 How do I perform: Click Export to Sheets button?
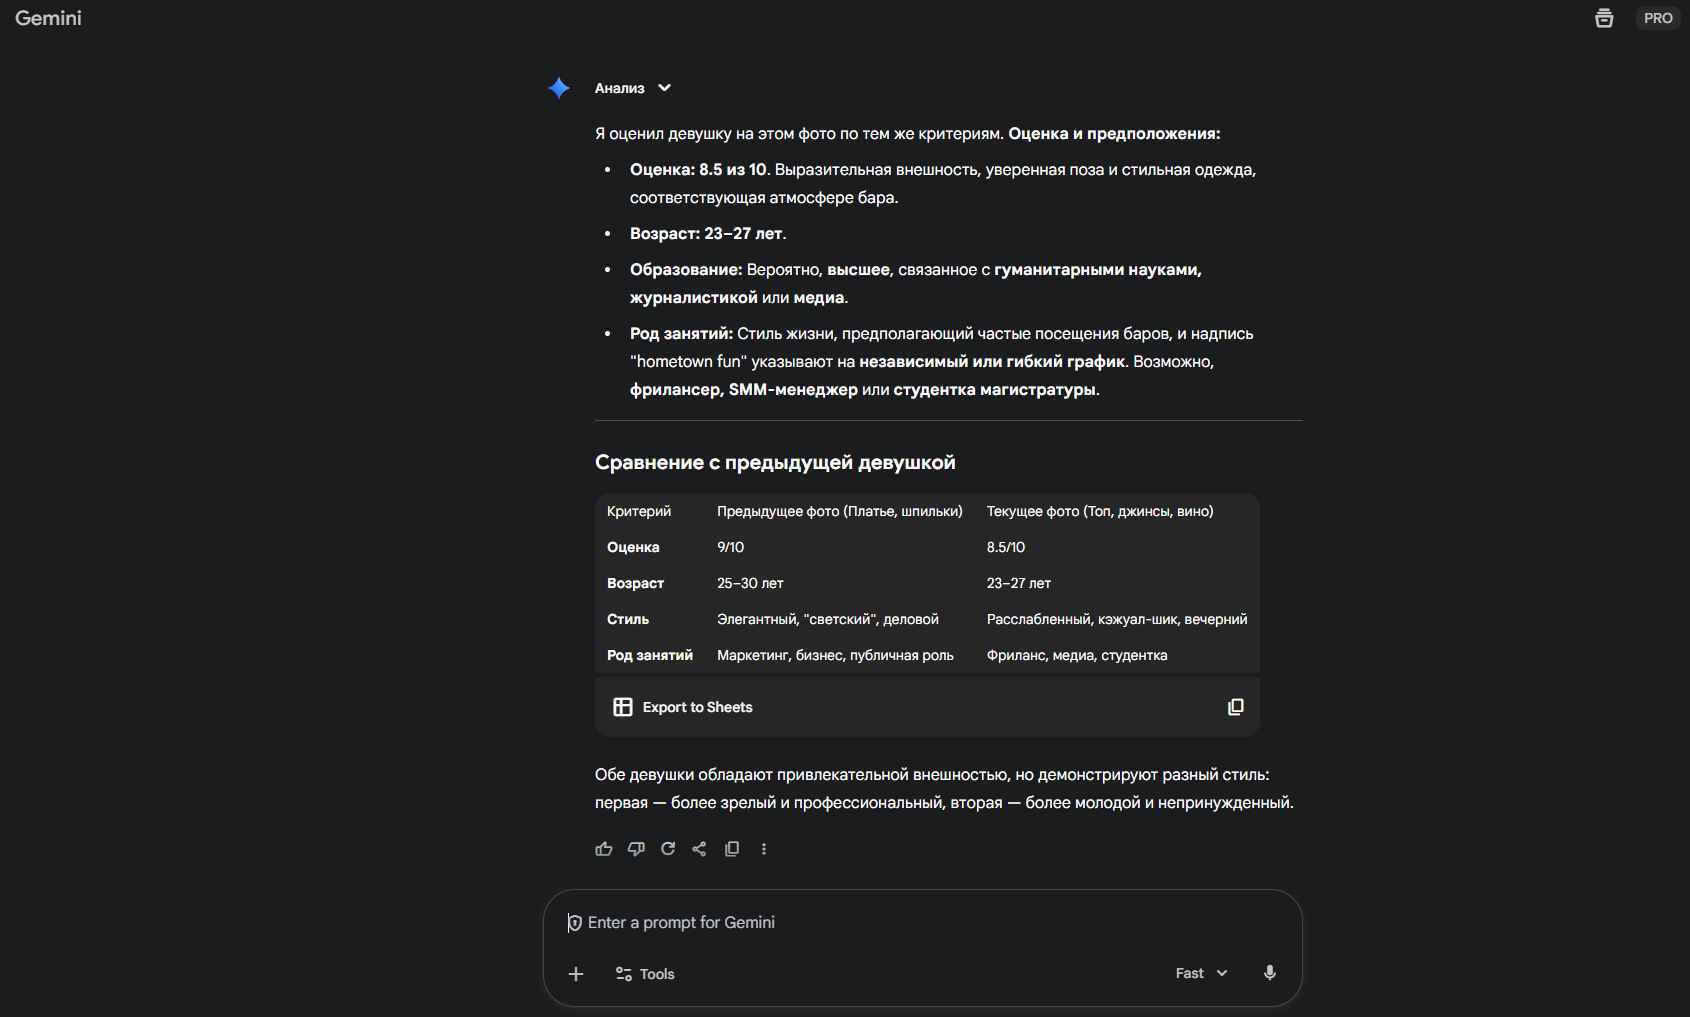pyautogui.click(x=683, y=707)
